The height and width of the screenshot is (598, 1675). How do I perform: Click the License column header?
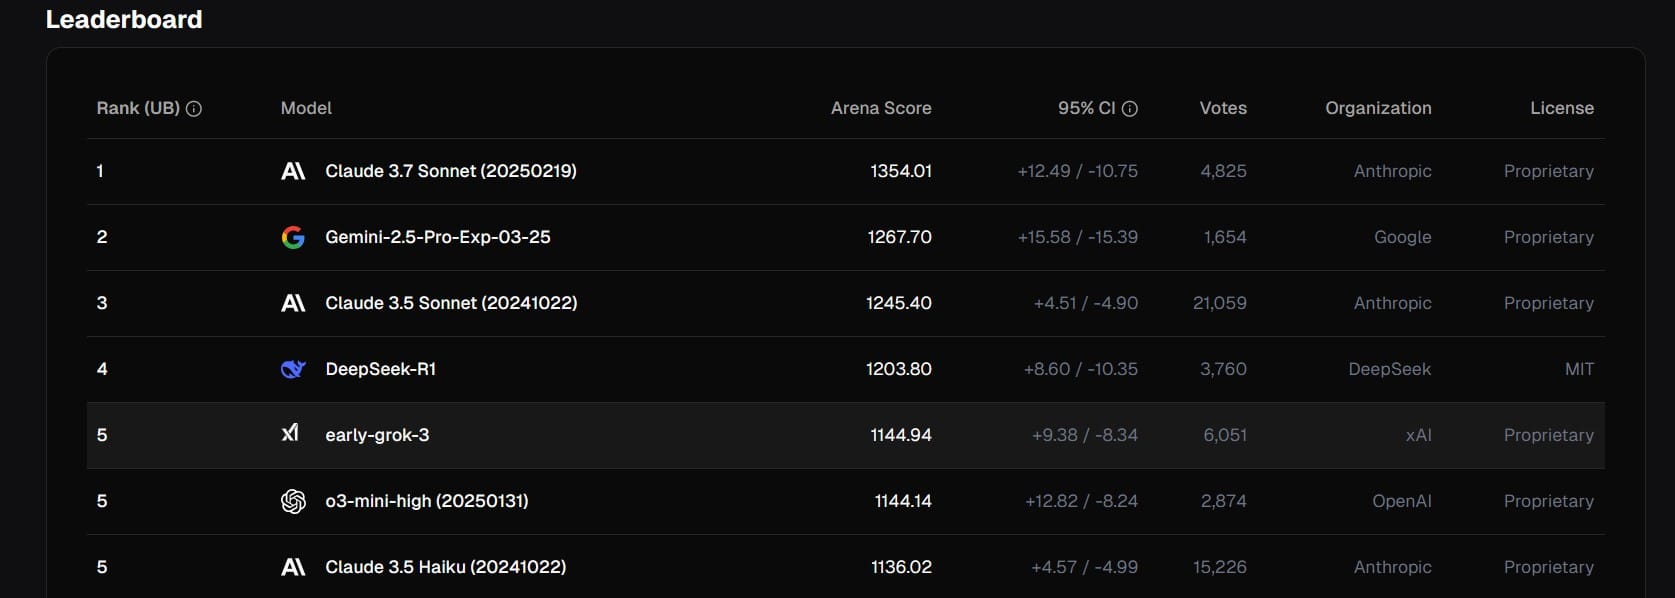1561,108
